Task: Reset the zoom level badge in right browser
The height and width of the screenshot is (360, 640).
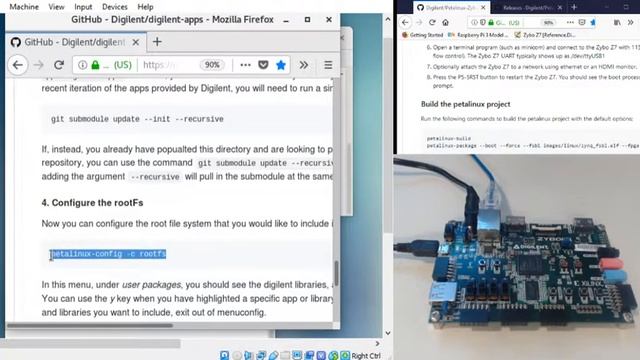Action: [549, 22]
